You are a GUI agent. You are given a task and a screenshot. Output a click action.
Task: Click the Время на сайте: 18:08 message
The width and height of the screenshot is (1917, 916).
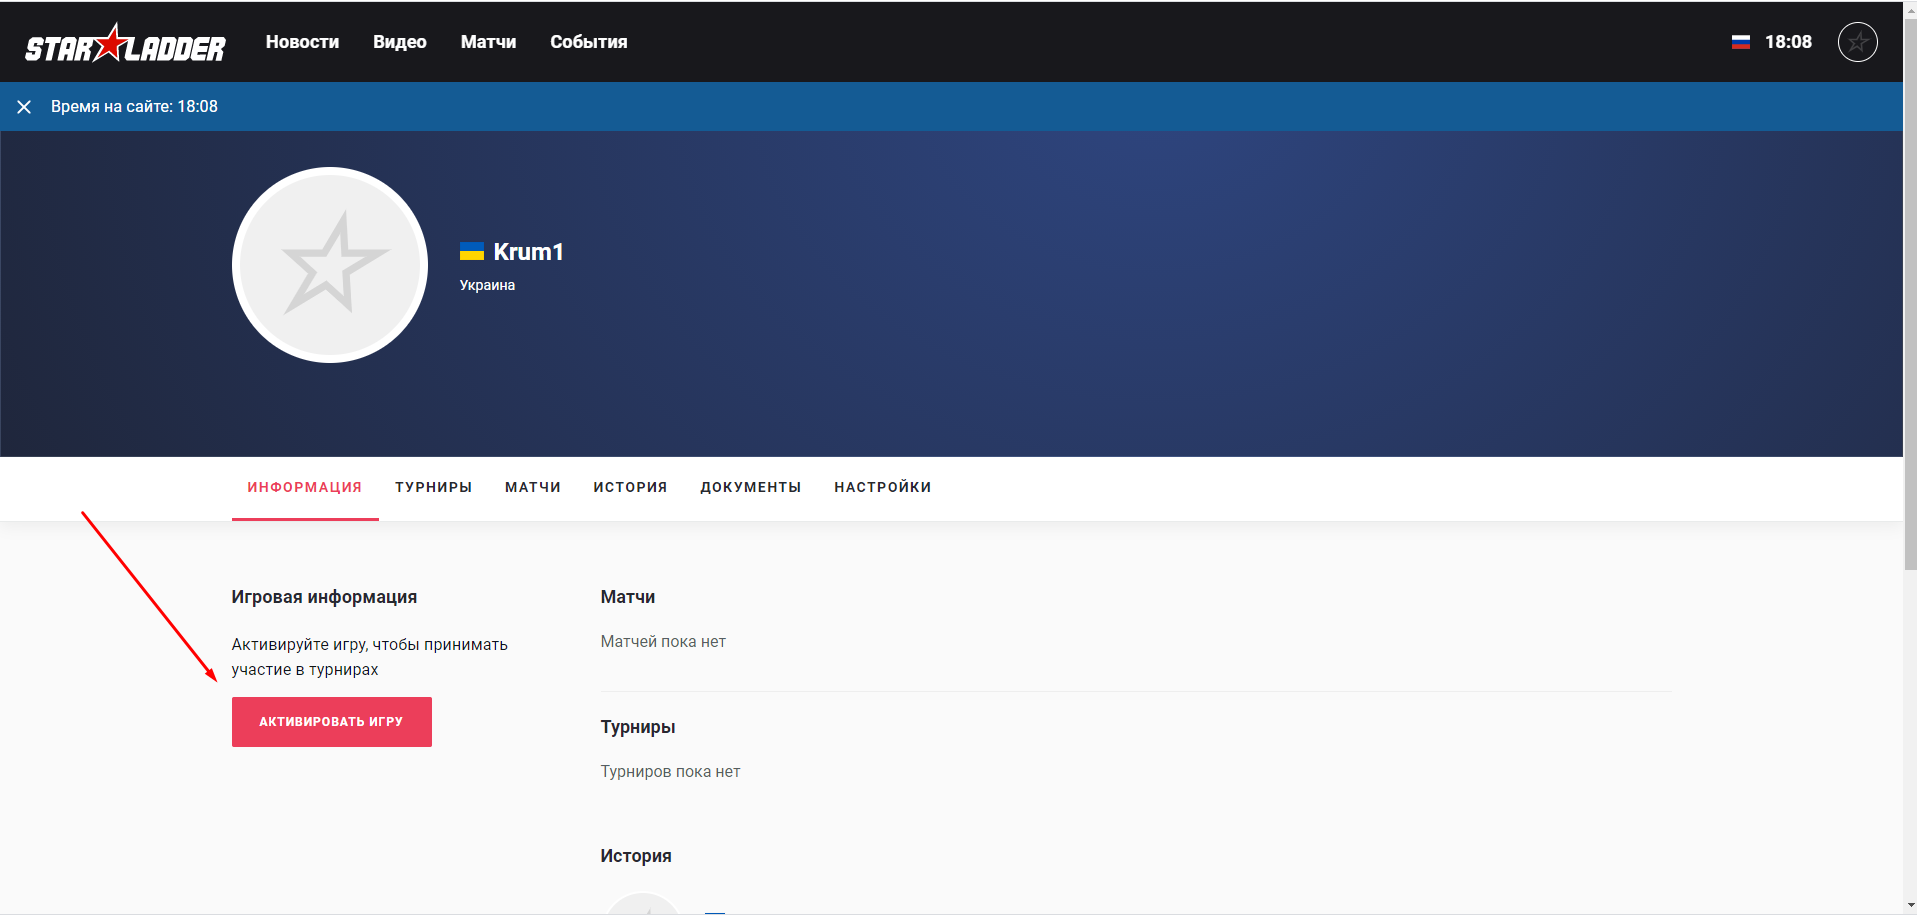[x=134, y=107]
